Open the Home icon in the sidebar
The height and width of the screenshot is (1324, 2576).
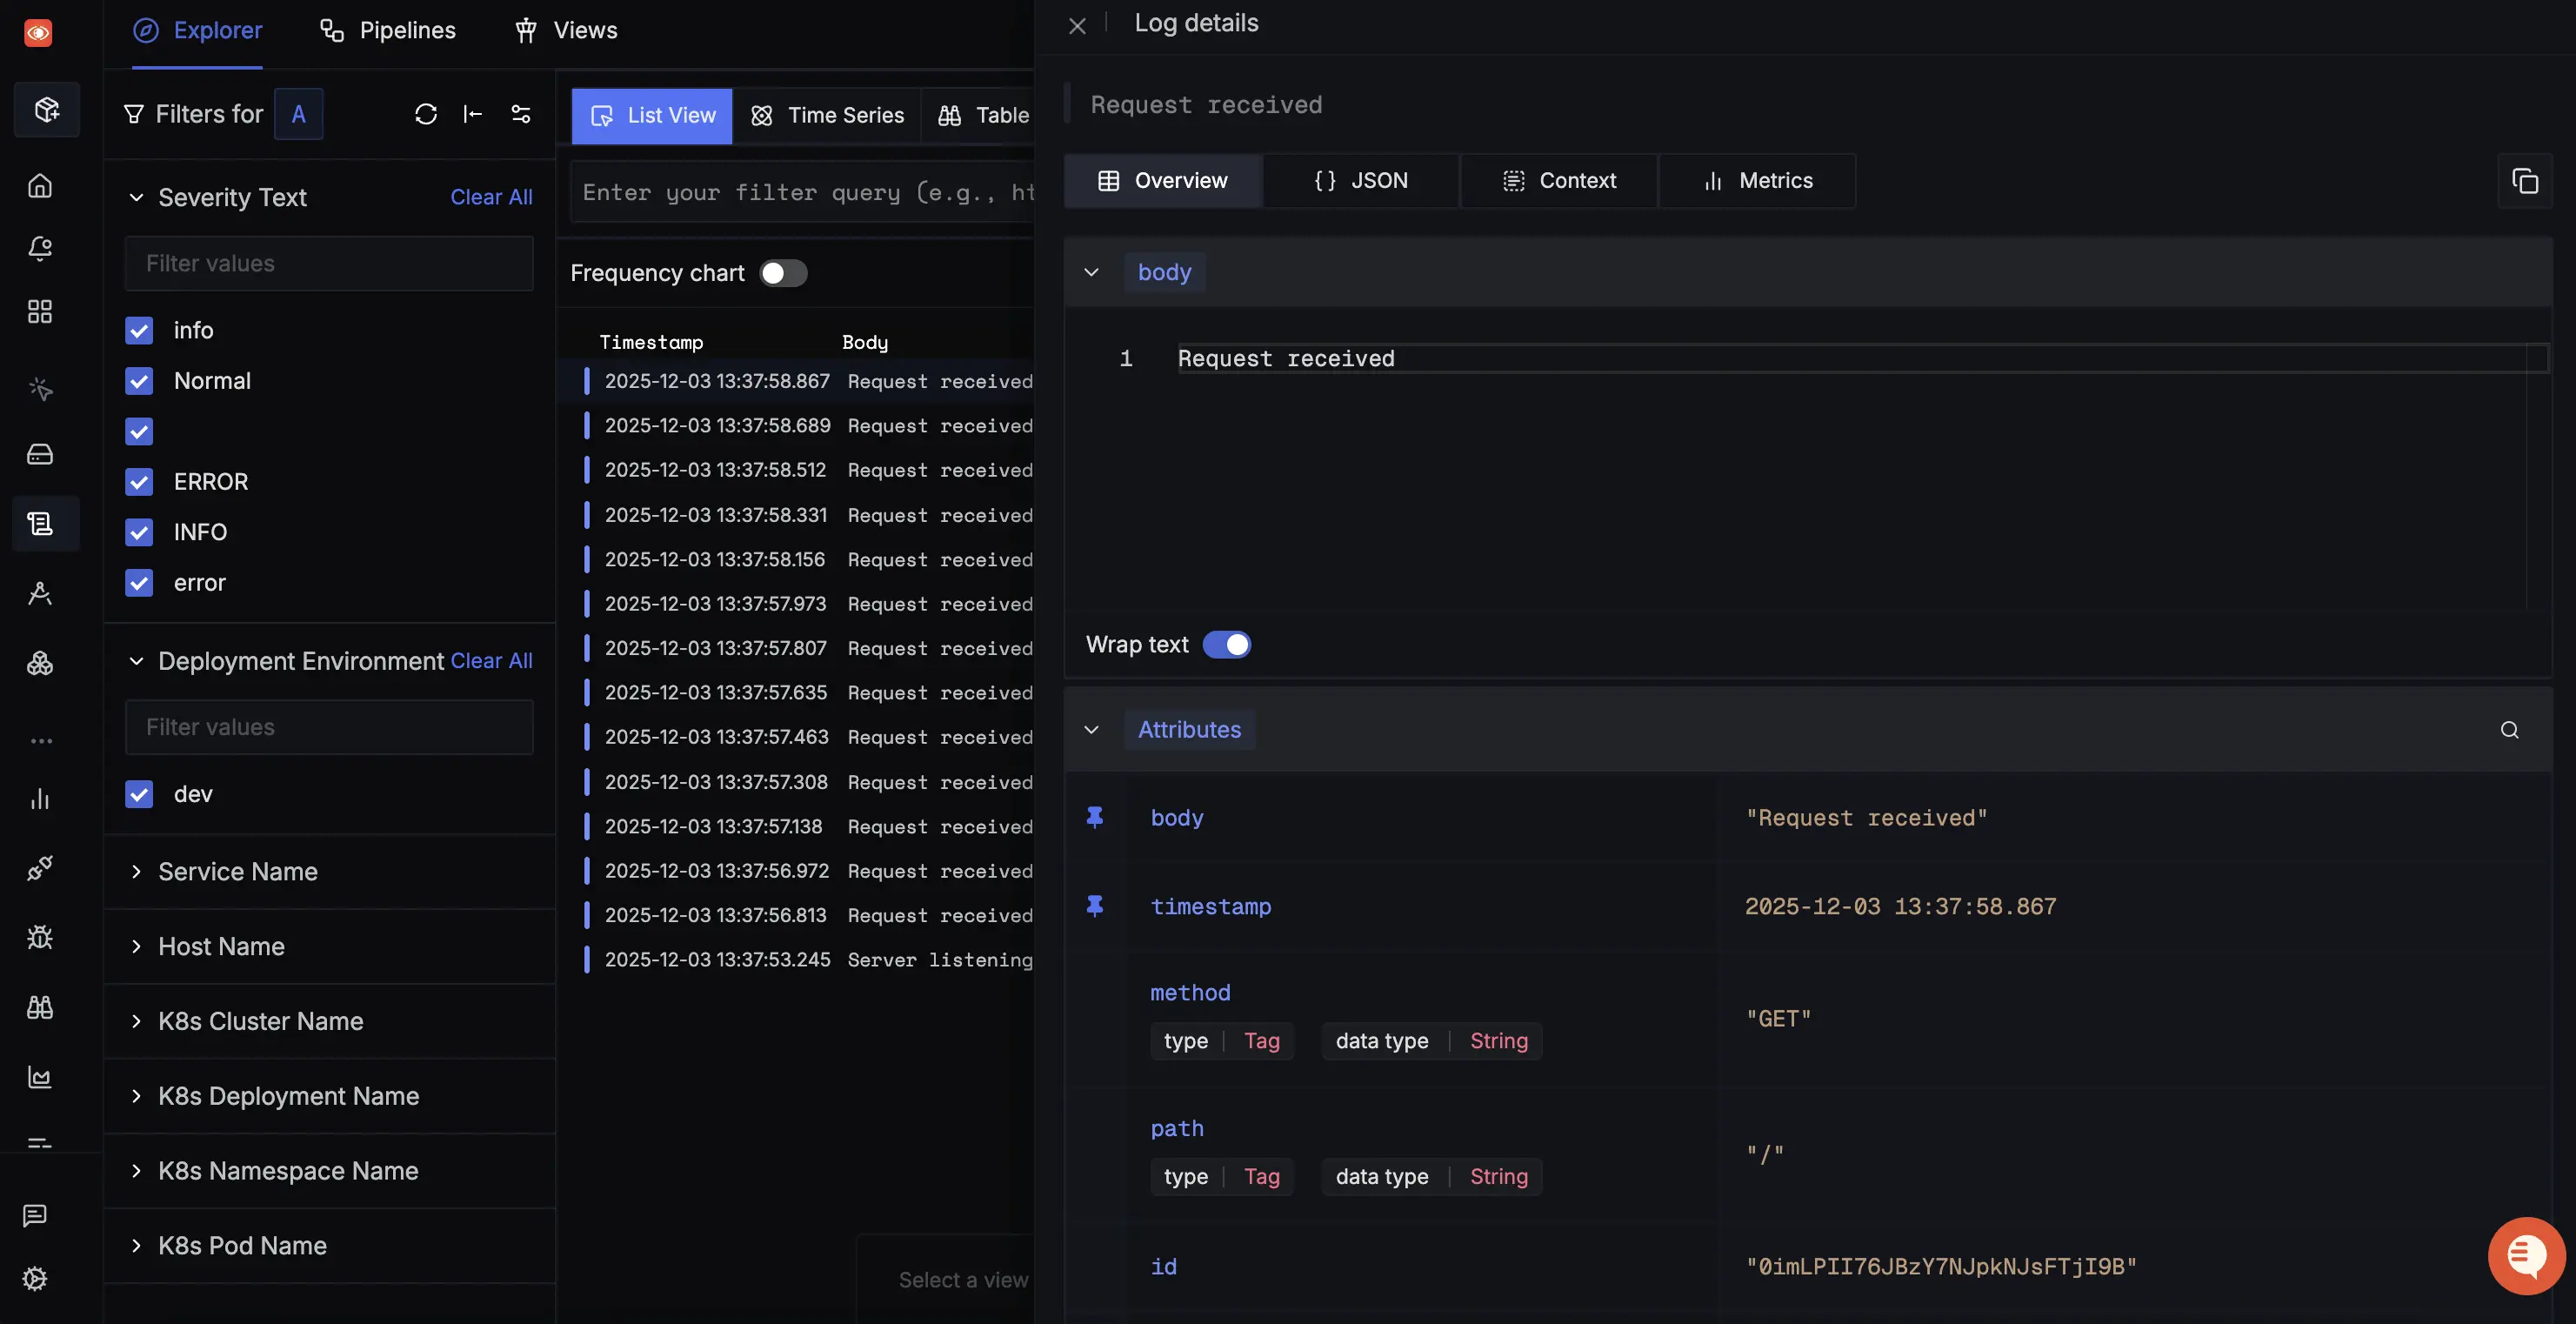pos(40,186)
